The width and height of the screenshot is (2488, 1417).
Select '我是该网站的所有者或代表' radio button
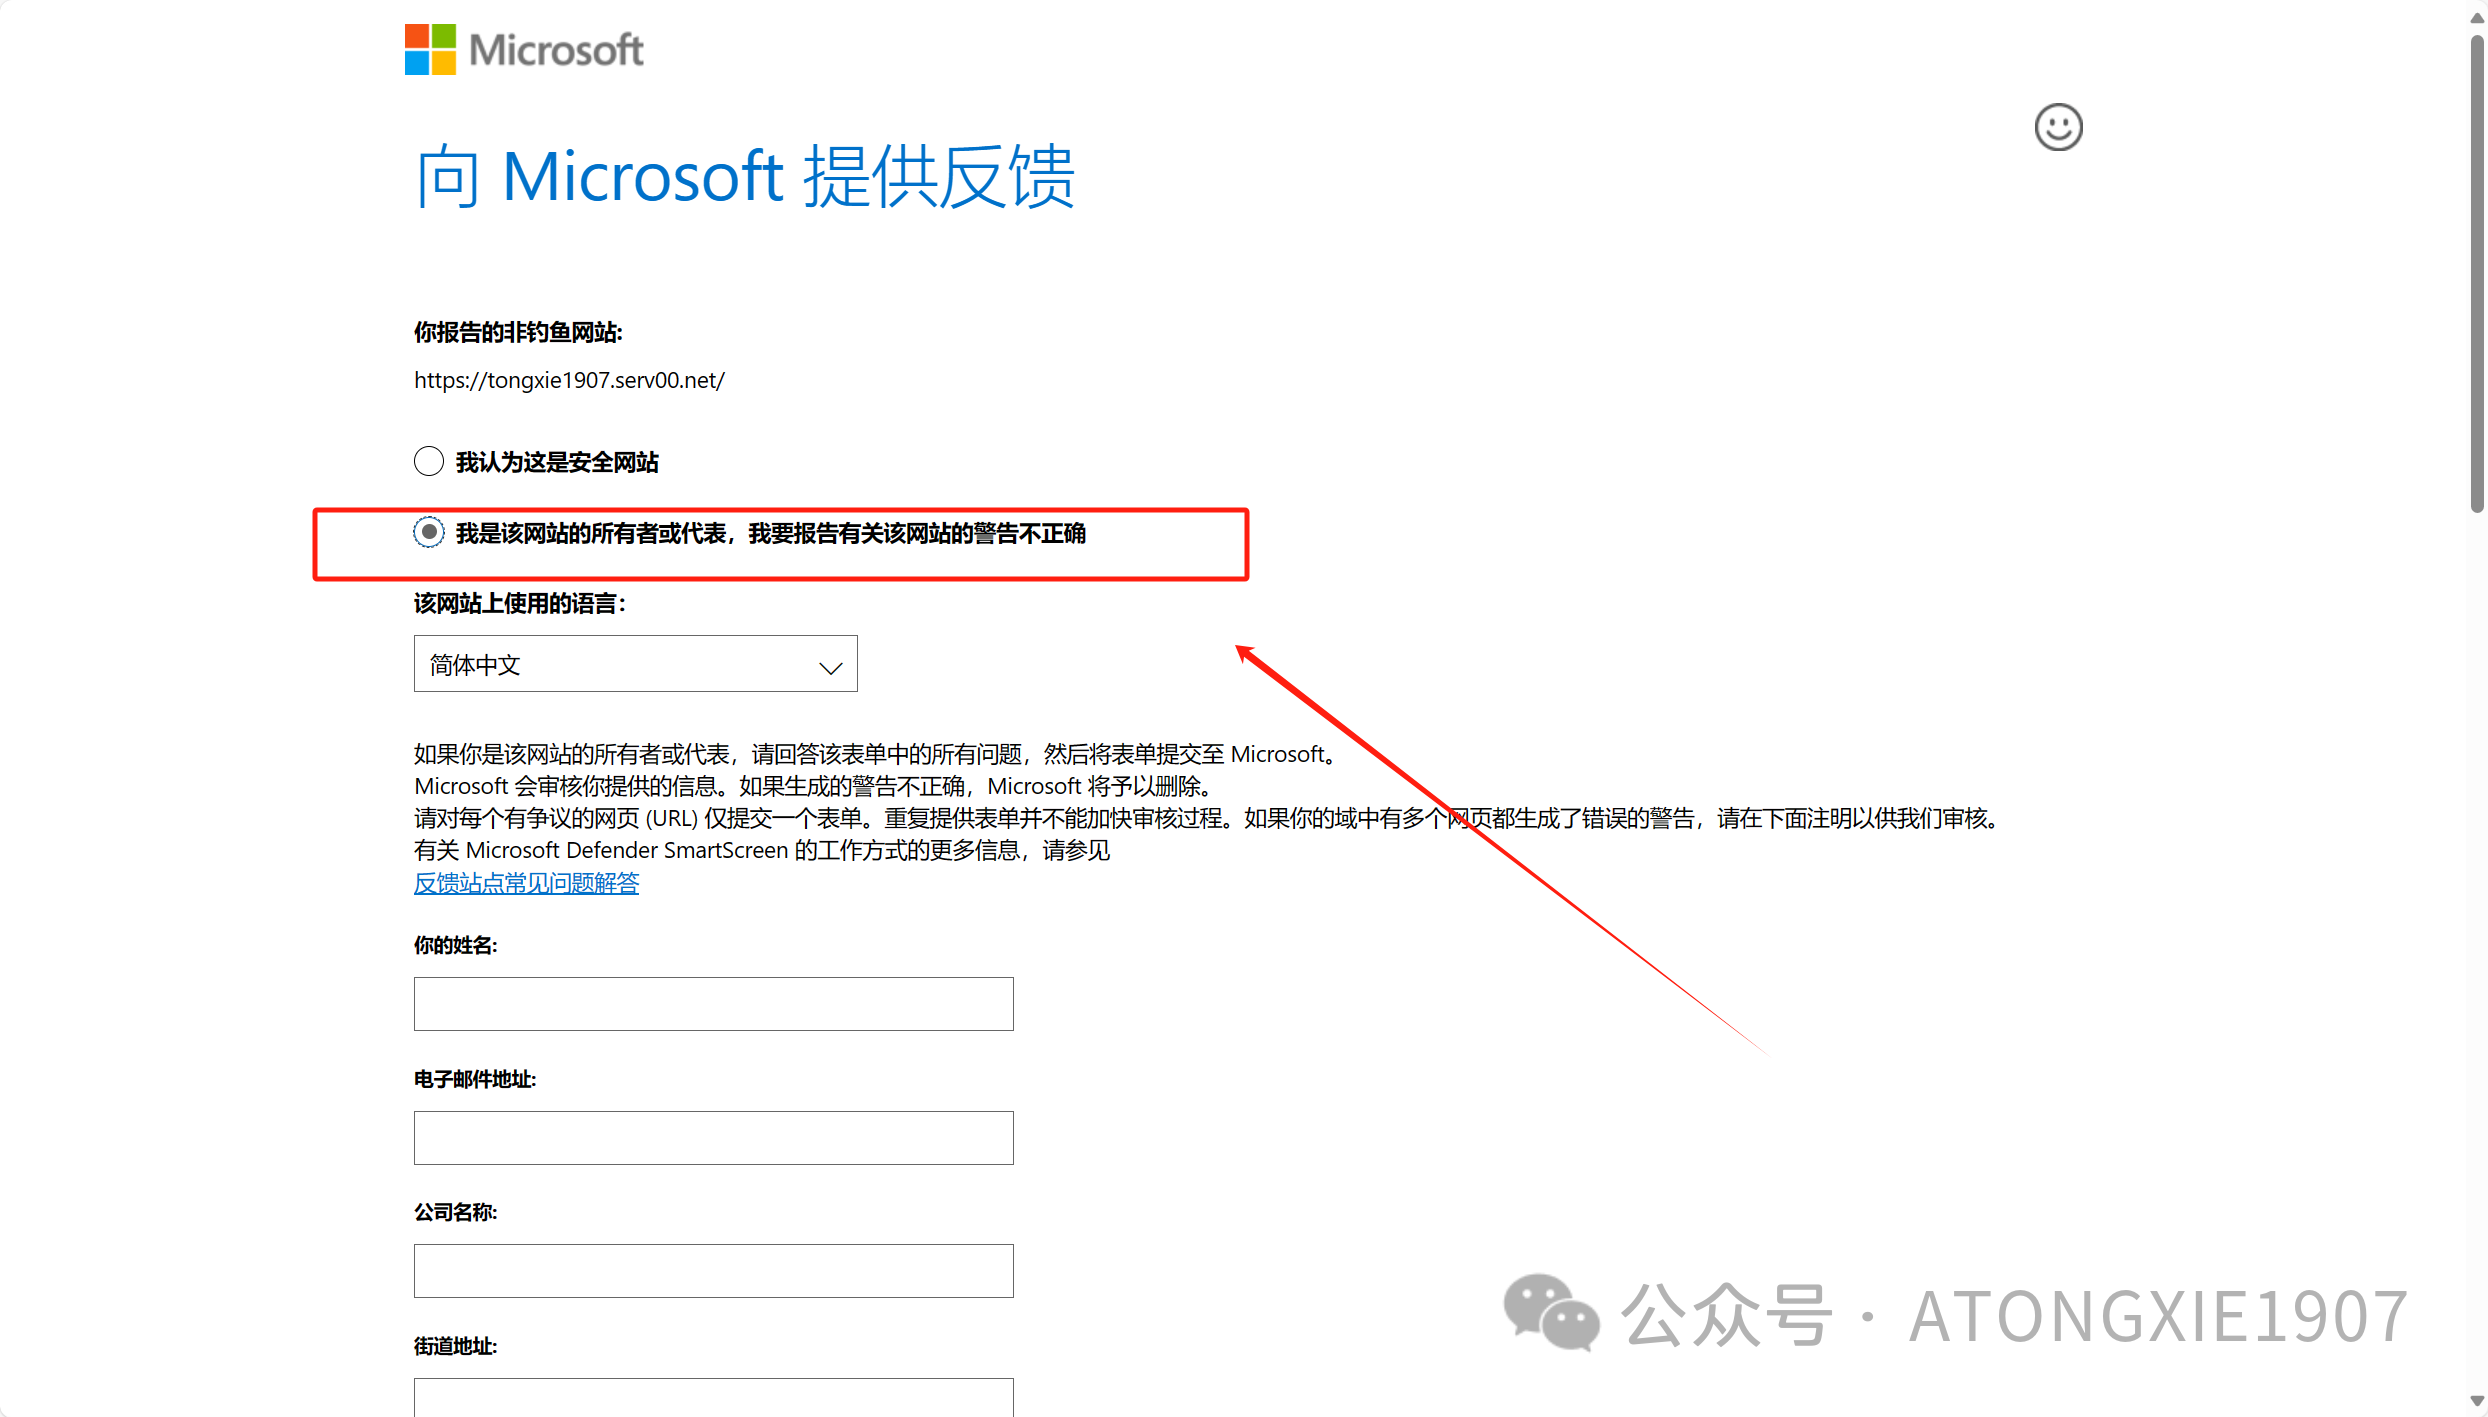427,533
